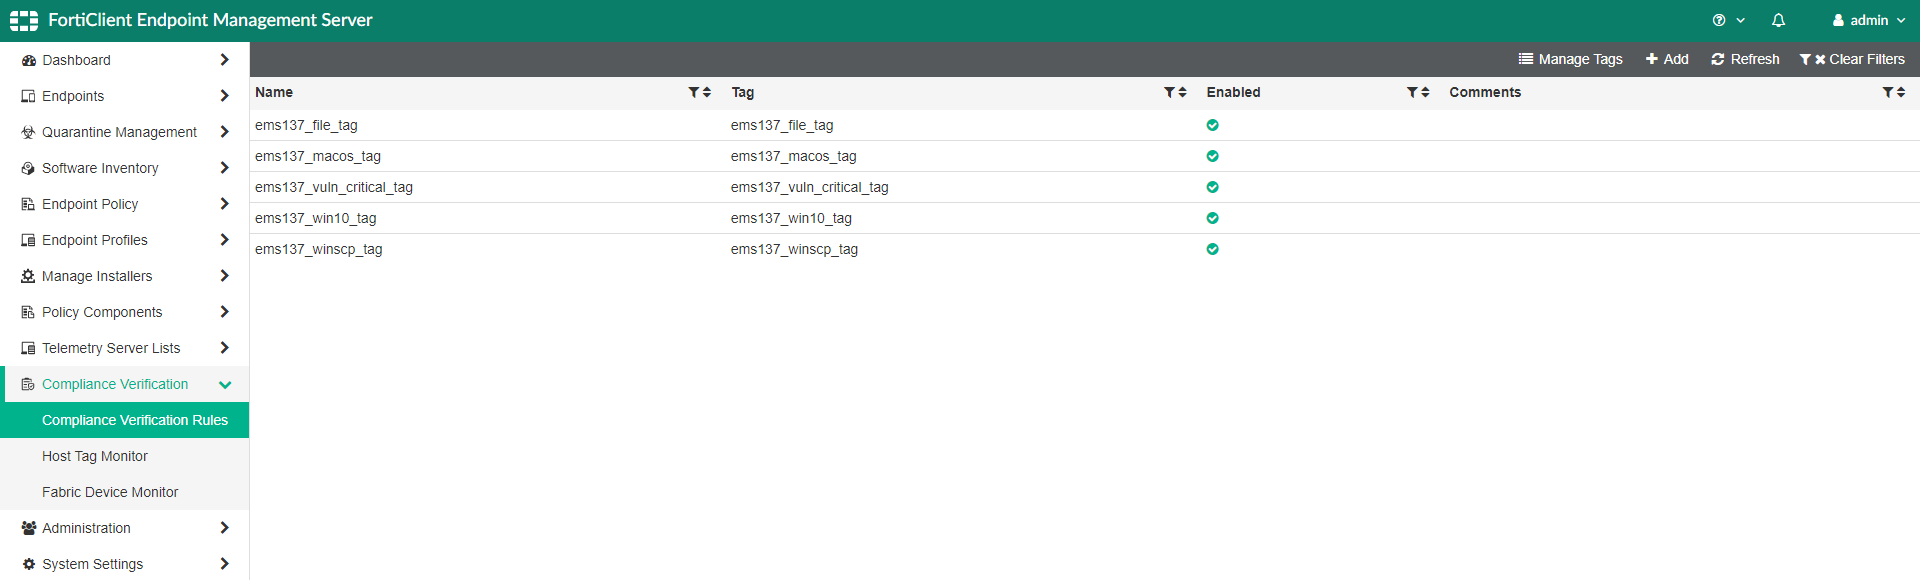1920x580 pixels.
Task: Click Add to create a rule
Action: point(1667,59)
